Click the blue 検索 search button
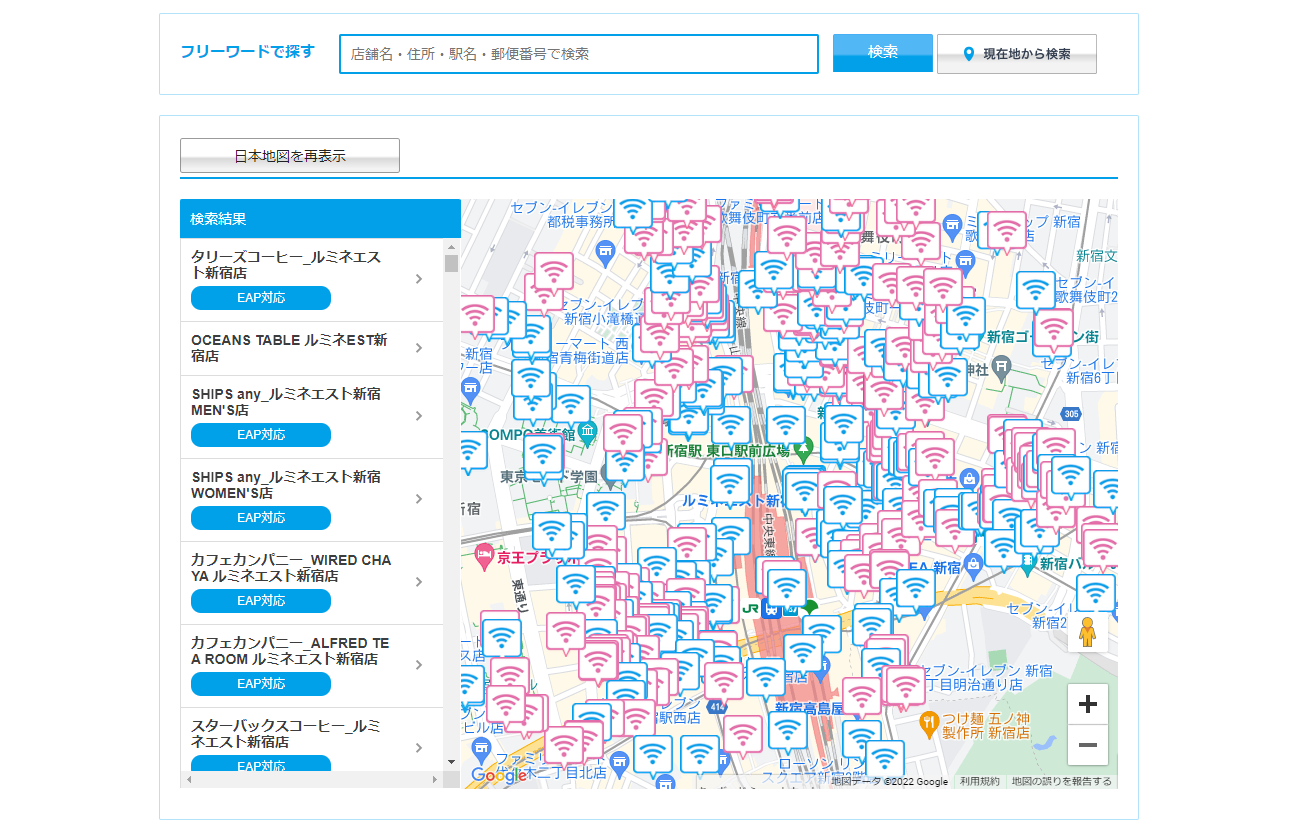 pyautogui.click(x=883, y=53)
